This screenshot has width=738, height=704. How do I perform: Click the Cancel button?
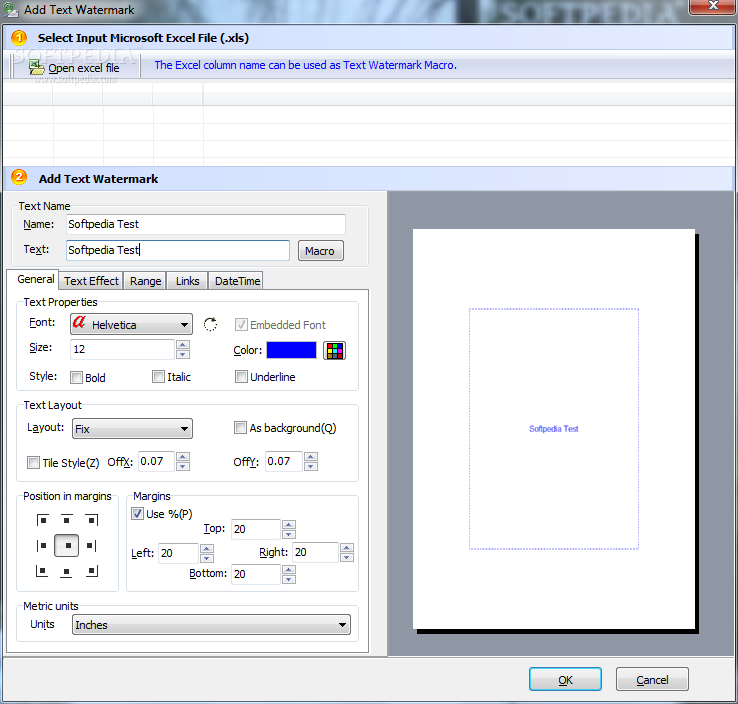click(652, 680)
